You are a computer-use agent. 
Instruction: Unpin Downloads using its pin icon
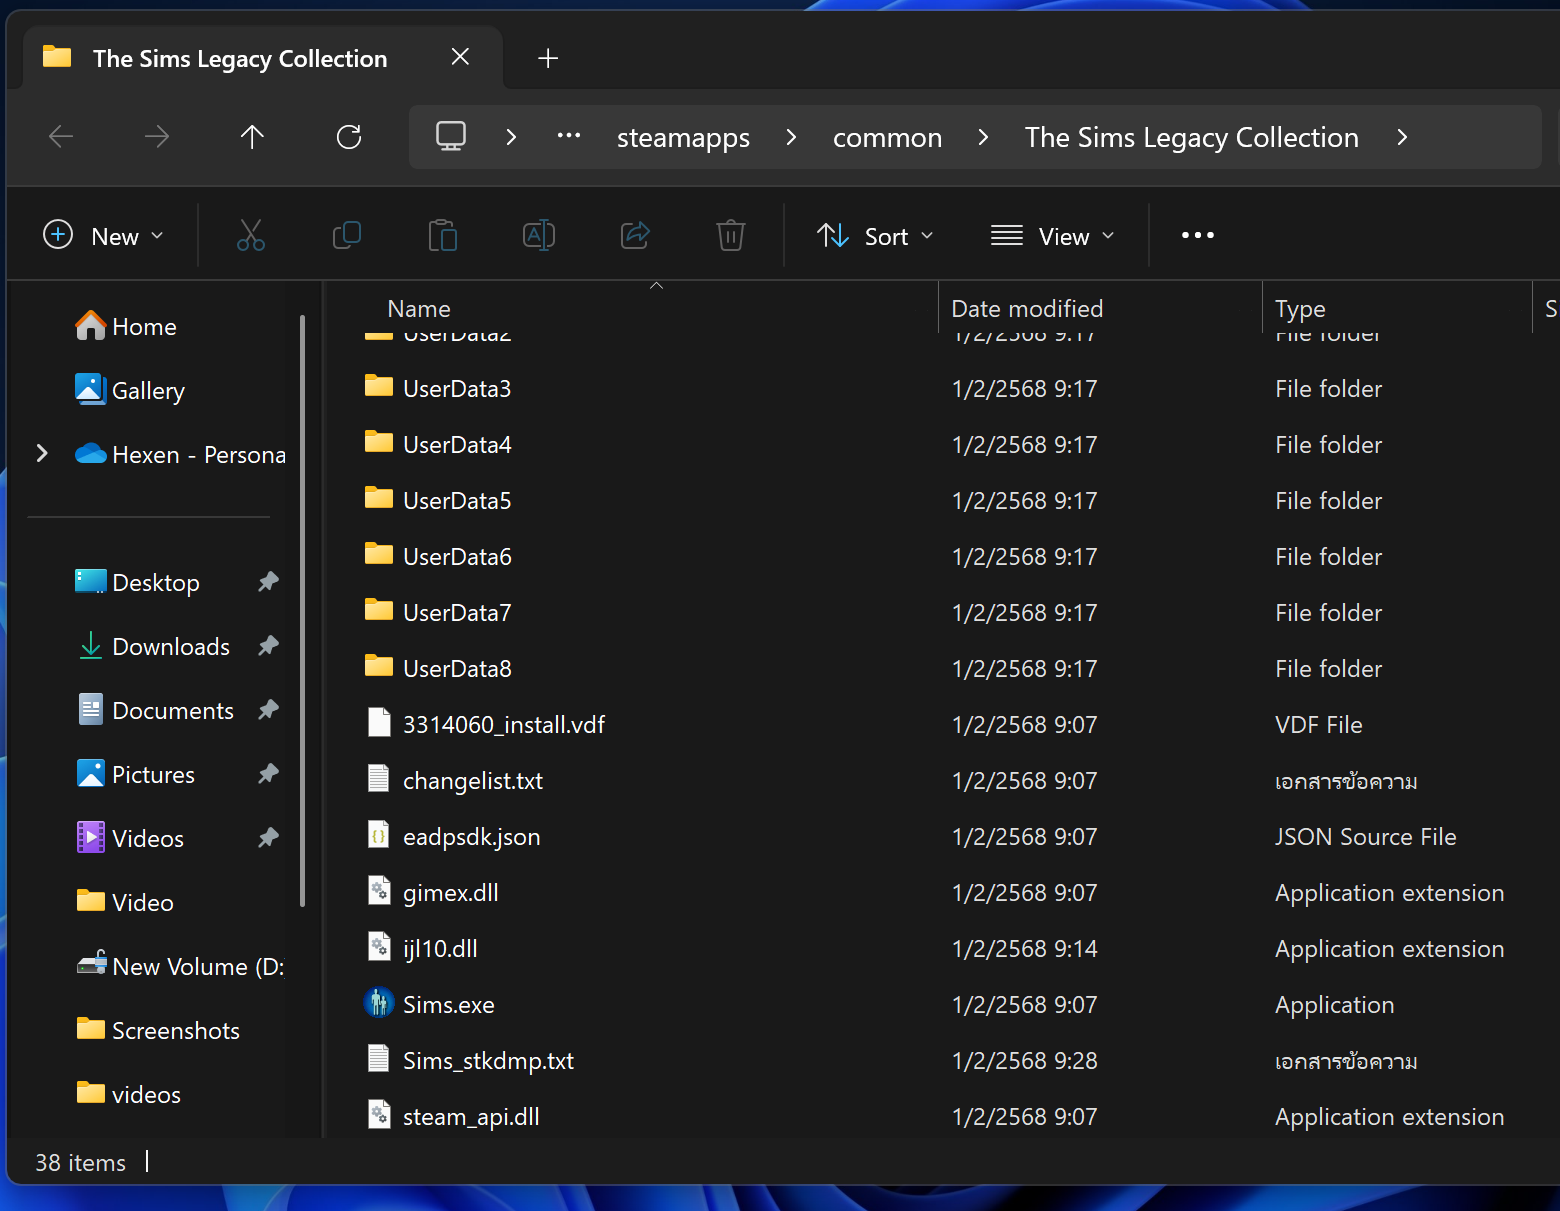pyautogui.click(x=268, y=646)
